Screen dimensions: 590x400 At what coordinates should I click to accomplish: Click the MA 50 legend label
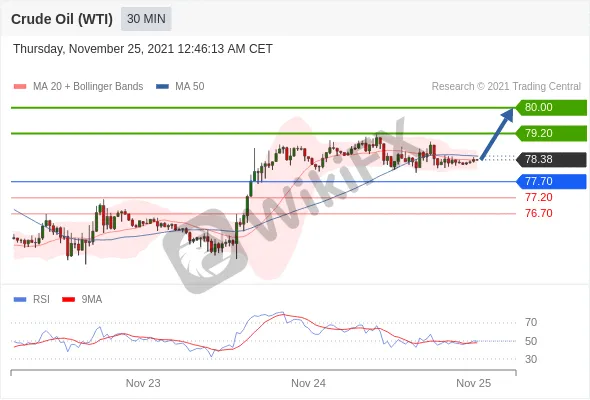190,87
